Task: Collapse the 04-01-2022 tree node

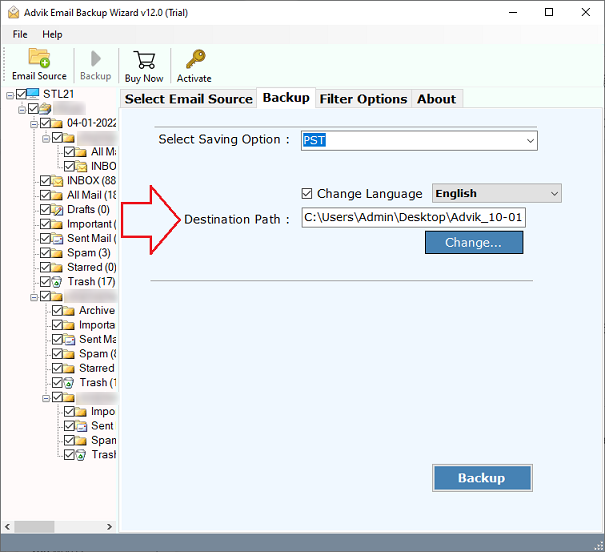Action: tap(34, 124)
